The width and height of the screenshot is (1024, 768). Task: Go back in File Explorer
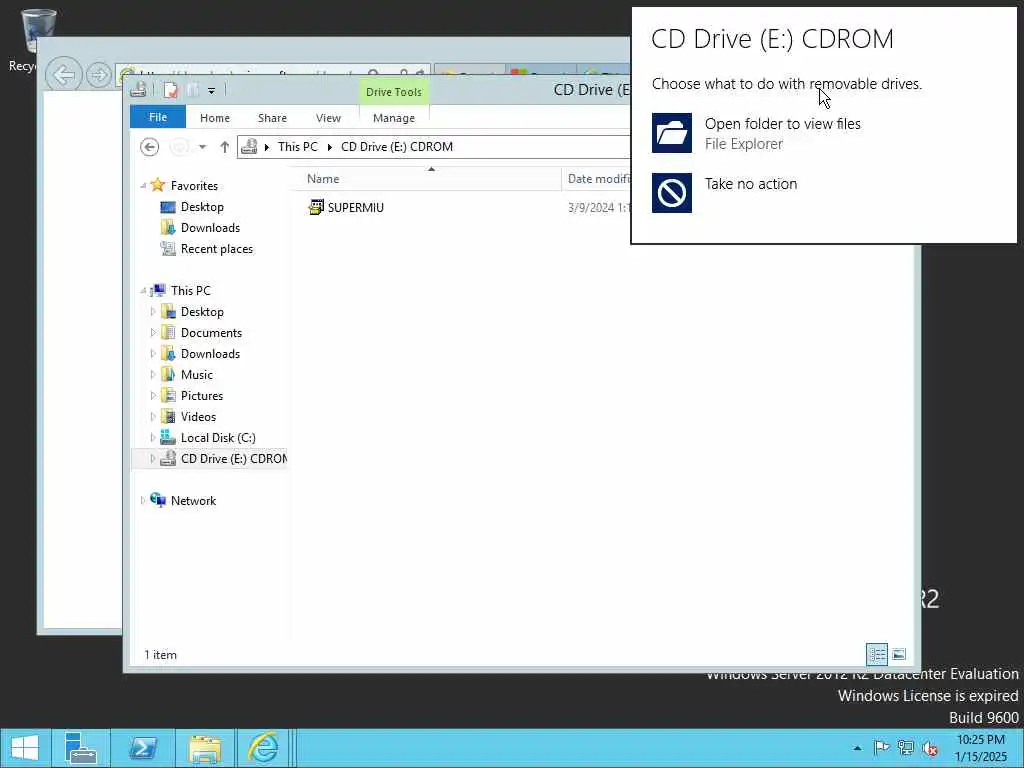(x=150, y=147)
